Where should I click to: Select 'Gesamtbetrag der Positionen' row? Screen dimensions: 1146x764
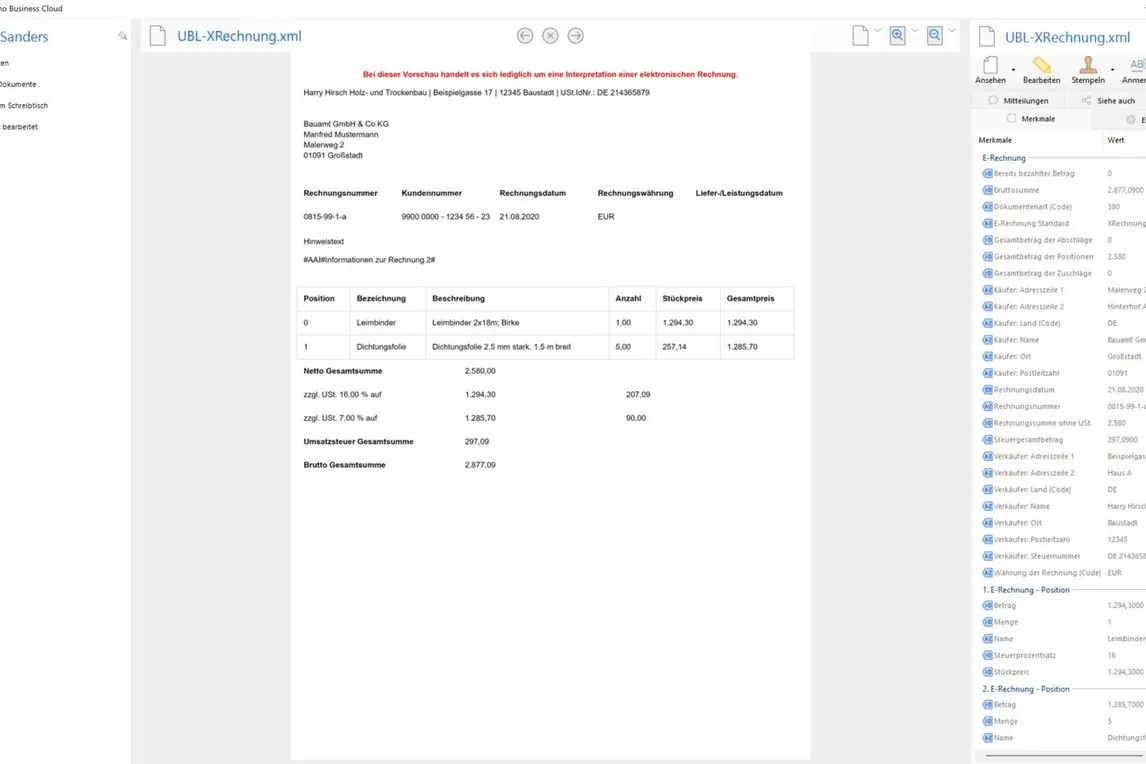[x=1063, y=257]
